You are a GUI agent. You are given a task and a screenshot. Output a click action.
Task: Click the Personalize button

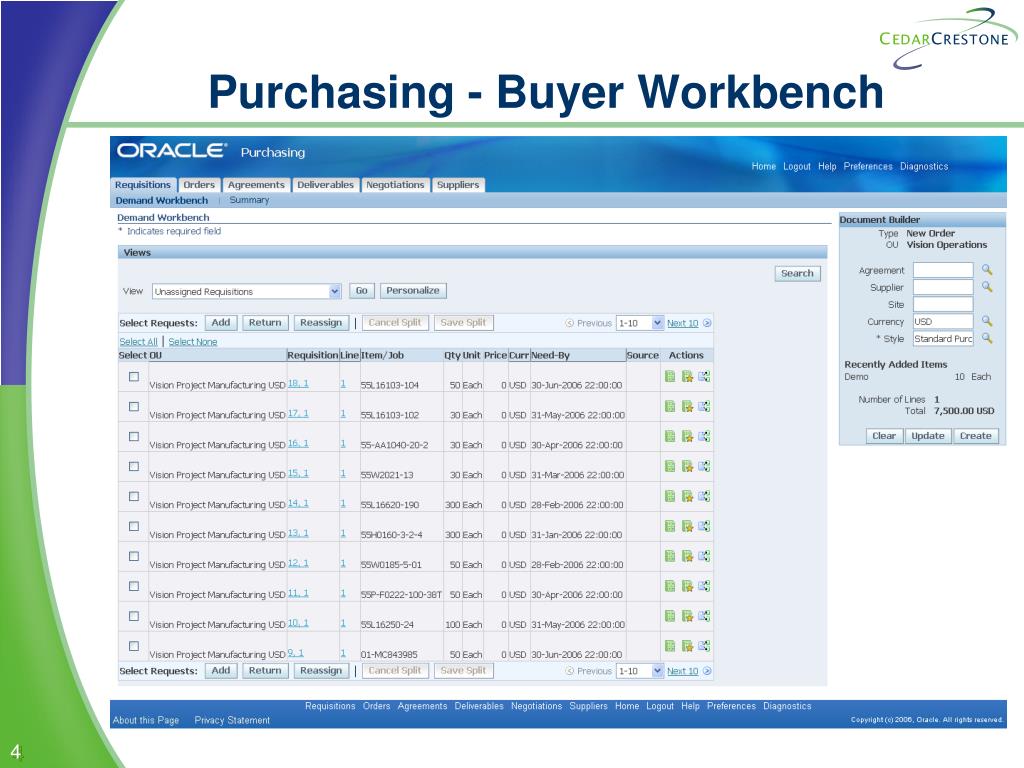[413, 291]
